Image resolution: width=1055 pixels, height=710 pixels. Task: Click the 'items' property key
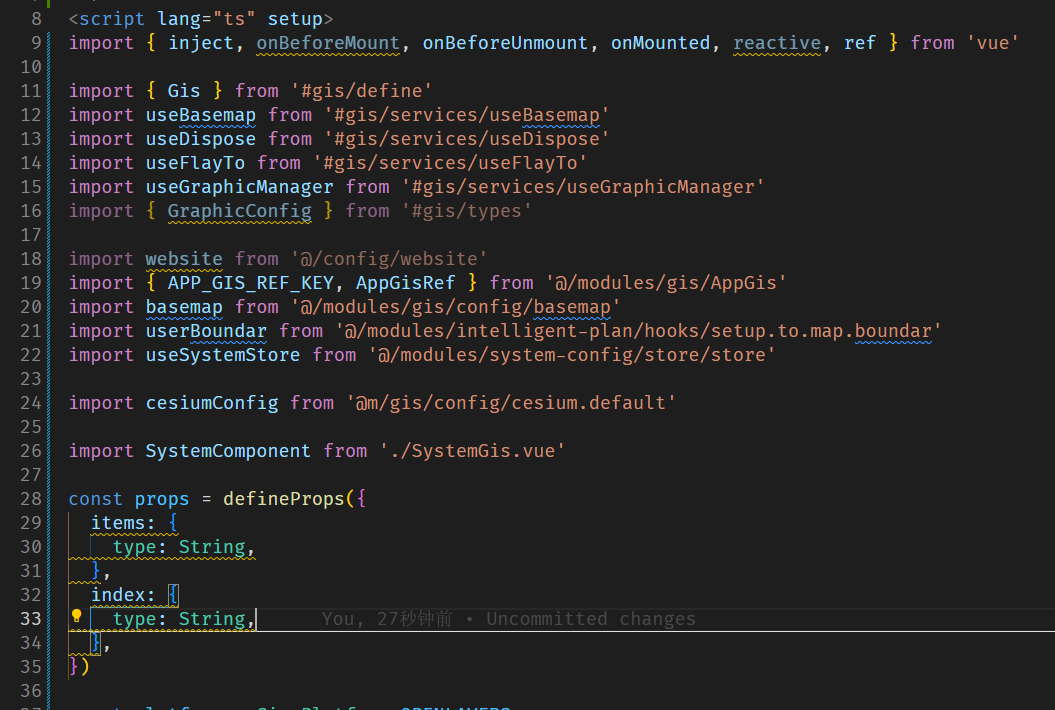coord(118,523)
